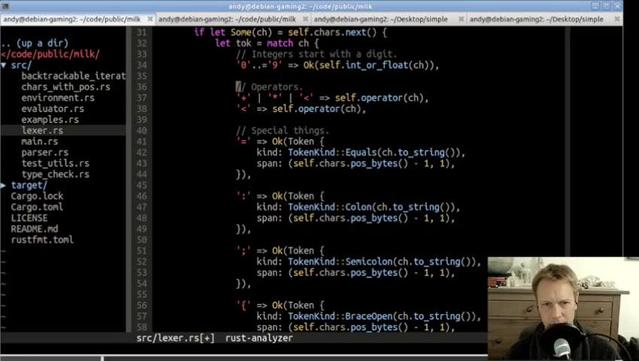The width and height of the screenshot is (639, 361).
Task: Open Cargo.toml in file tree
Action: click(37, 207)
